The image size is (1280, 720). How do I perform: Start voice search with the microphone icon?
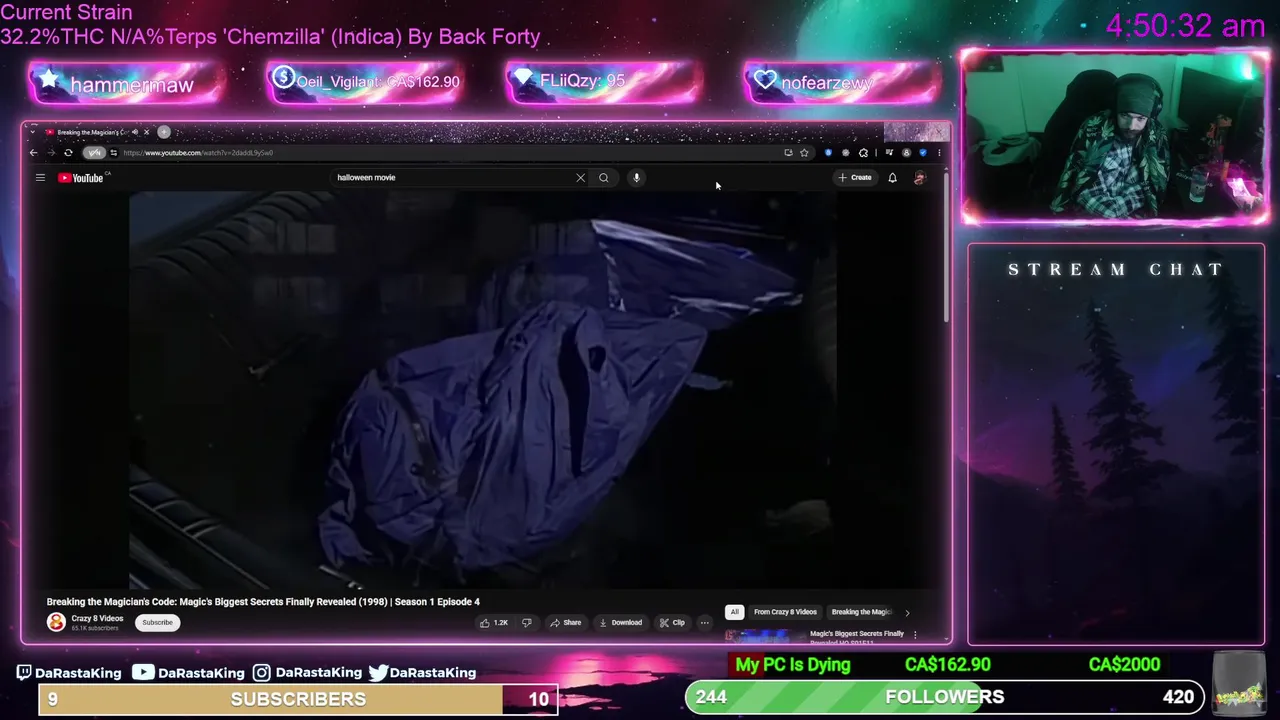pos(636,178)
